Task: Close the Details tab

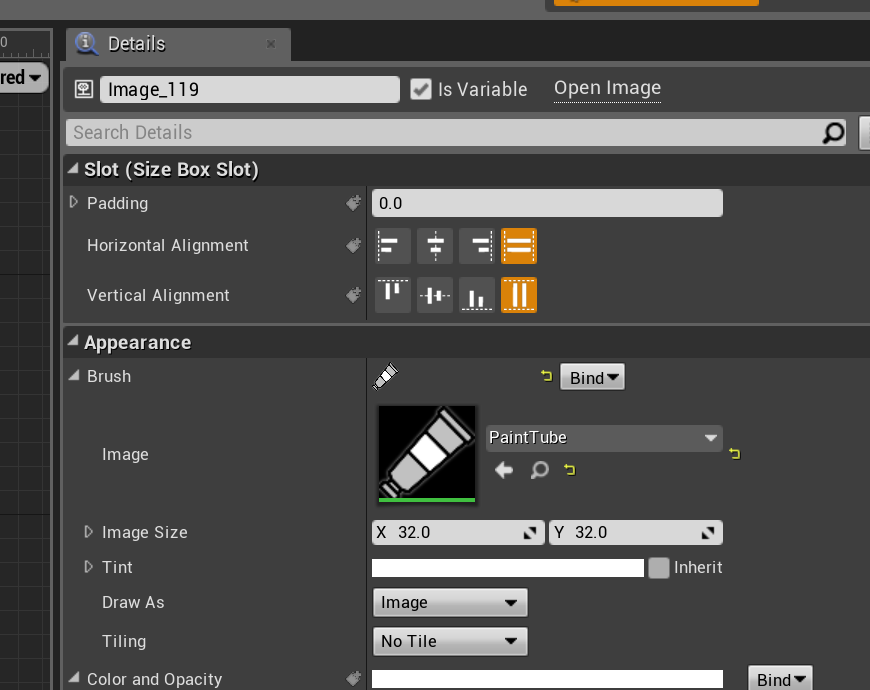Action: tap(271, 44)
